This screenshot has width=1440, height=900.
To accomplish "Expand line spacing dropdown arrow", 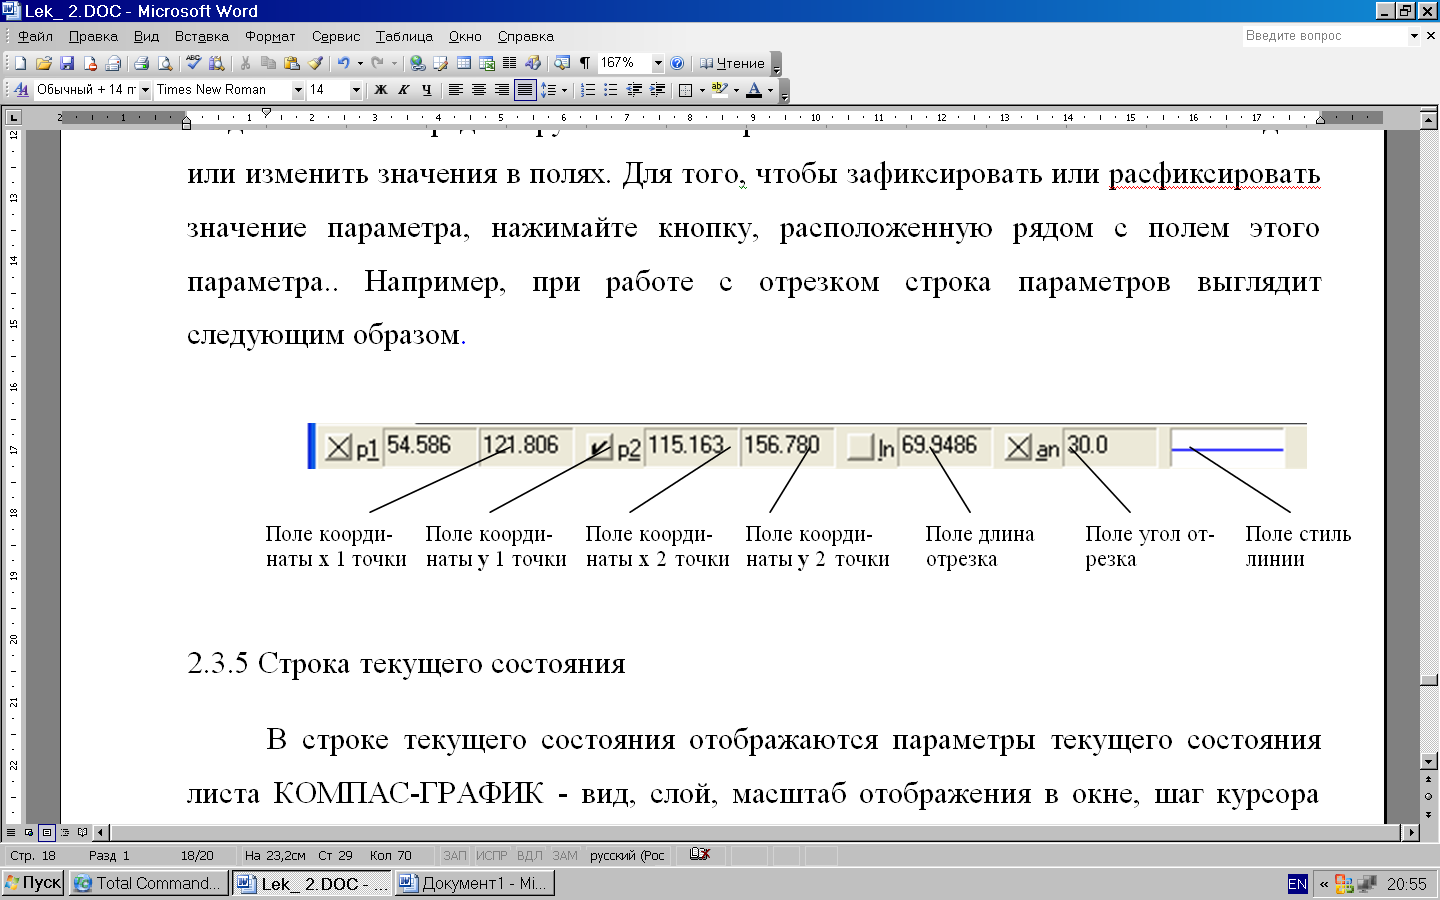I will [565, 90].
